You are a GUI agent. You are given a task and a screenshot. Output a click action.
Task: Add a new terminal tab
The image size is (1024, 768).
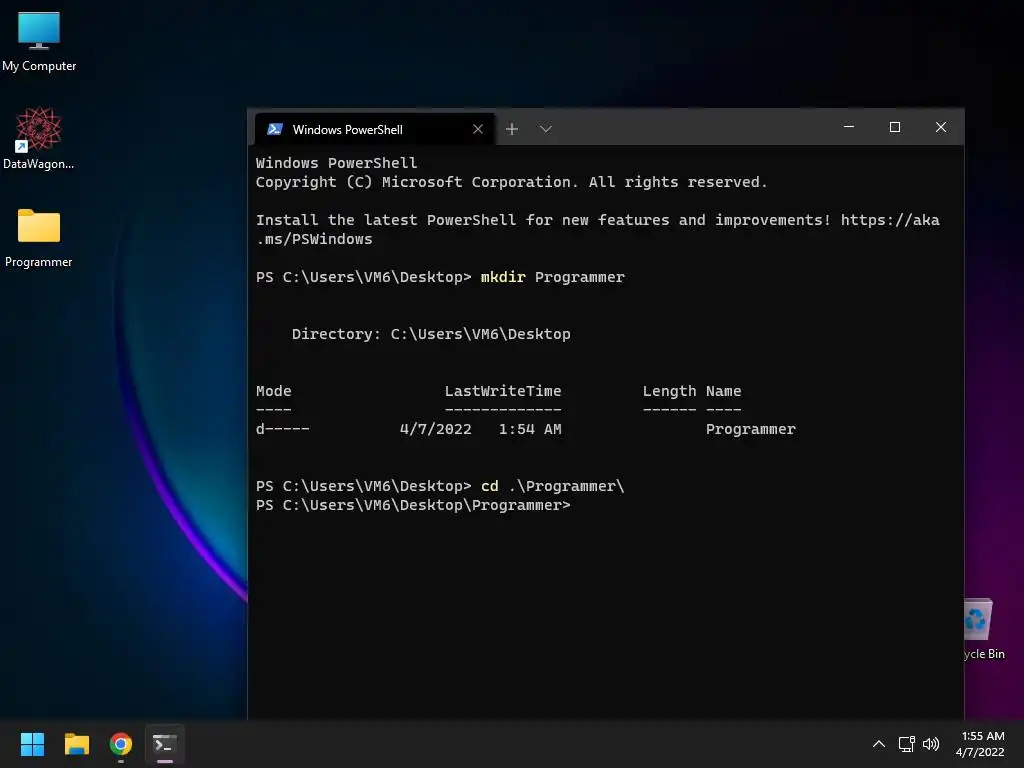(512, 129)
